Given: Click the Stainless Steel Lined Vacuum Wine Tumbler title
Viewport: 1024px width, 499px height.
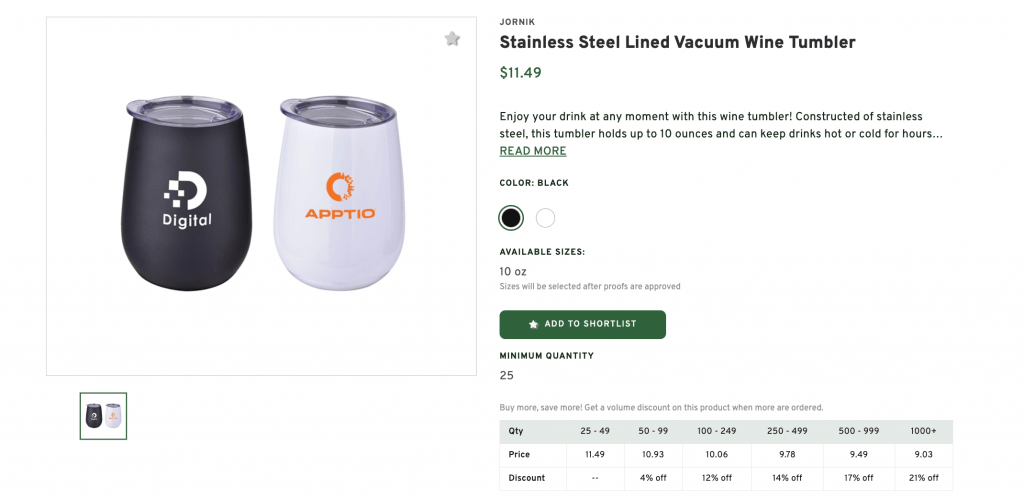Looking at the screenshot, I should click(677, 42).
